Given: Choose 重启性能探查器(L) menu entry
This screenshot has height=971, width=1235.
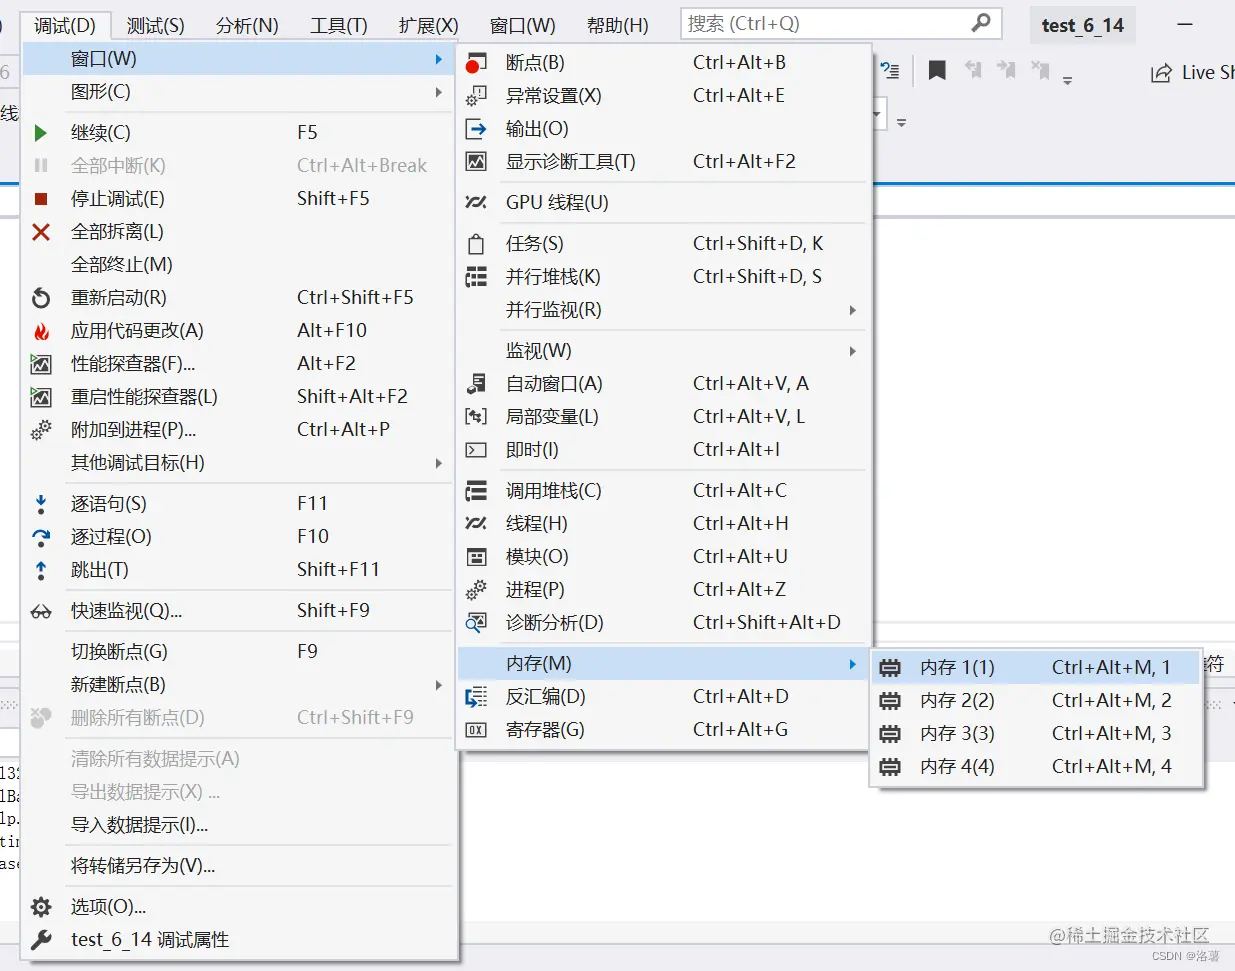Looking at the screenshot, I should coord(239,397).
